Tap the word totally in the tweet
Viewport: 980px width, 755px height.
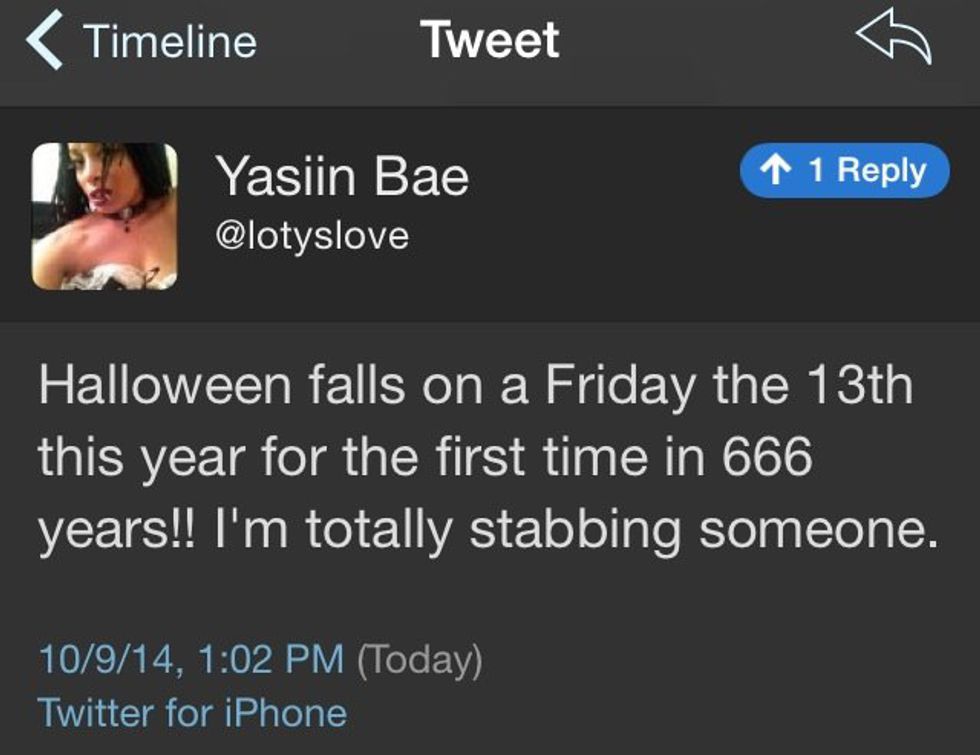pyautogui.click(x=380, y=531)
